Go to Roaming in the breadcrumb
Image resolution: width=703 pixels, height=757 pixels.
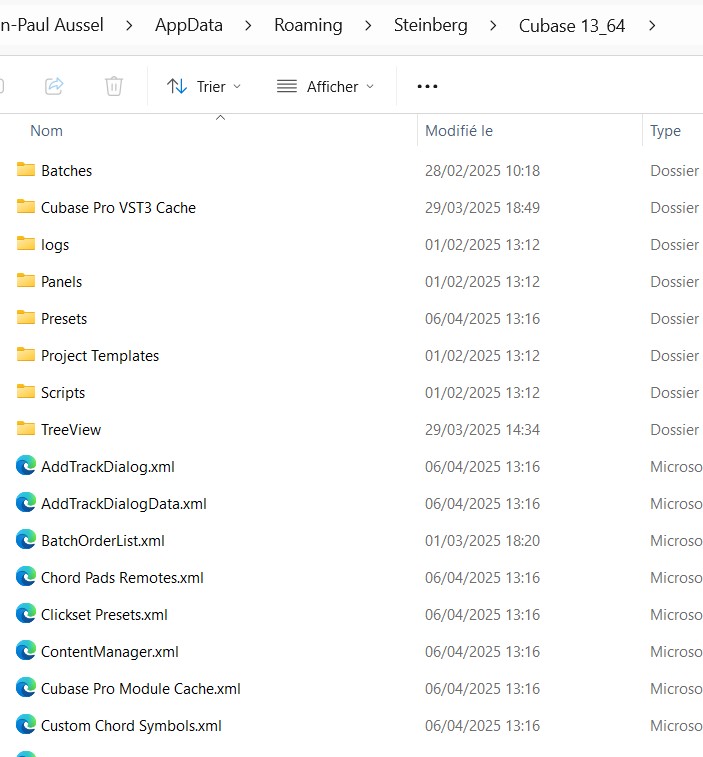pyautogui.click(x=308, y=25)
